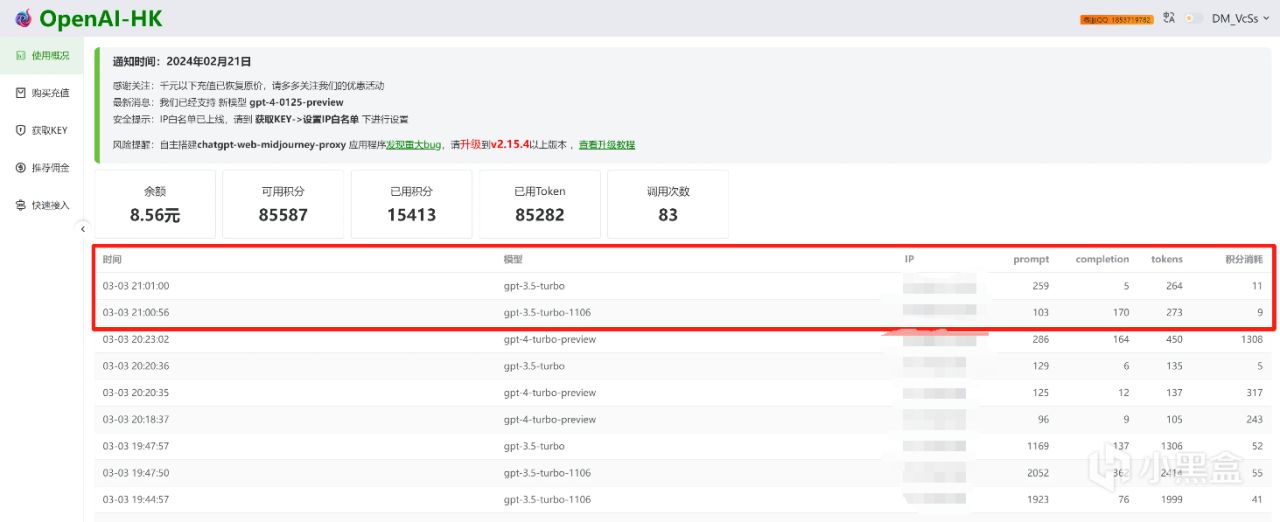Open the 使用概况 sidebar menu item
The width and height of the screenshot is (1280, 522).
pyautogui.click(x=42, y=55)
